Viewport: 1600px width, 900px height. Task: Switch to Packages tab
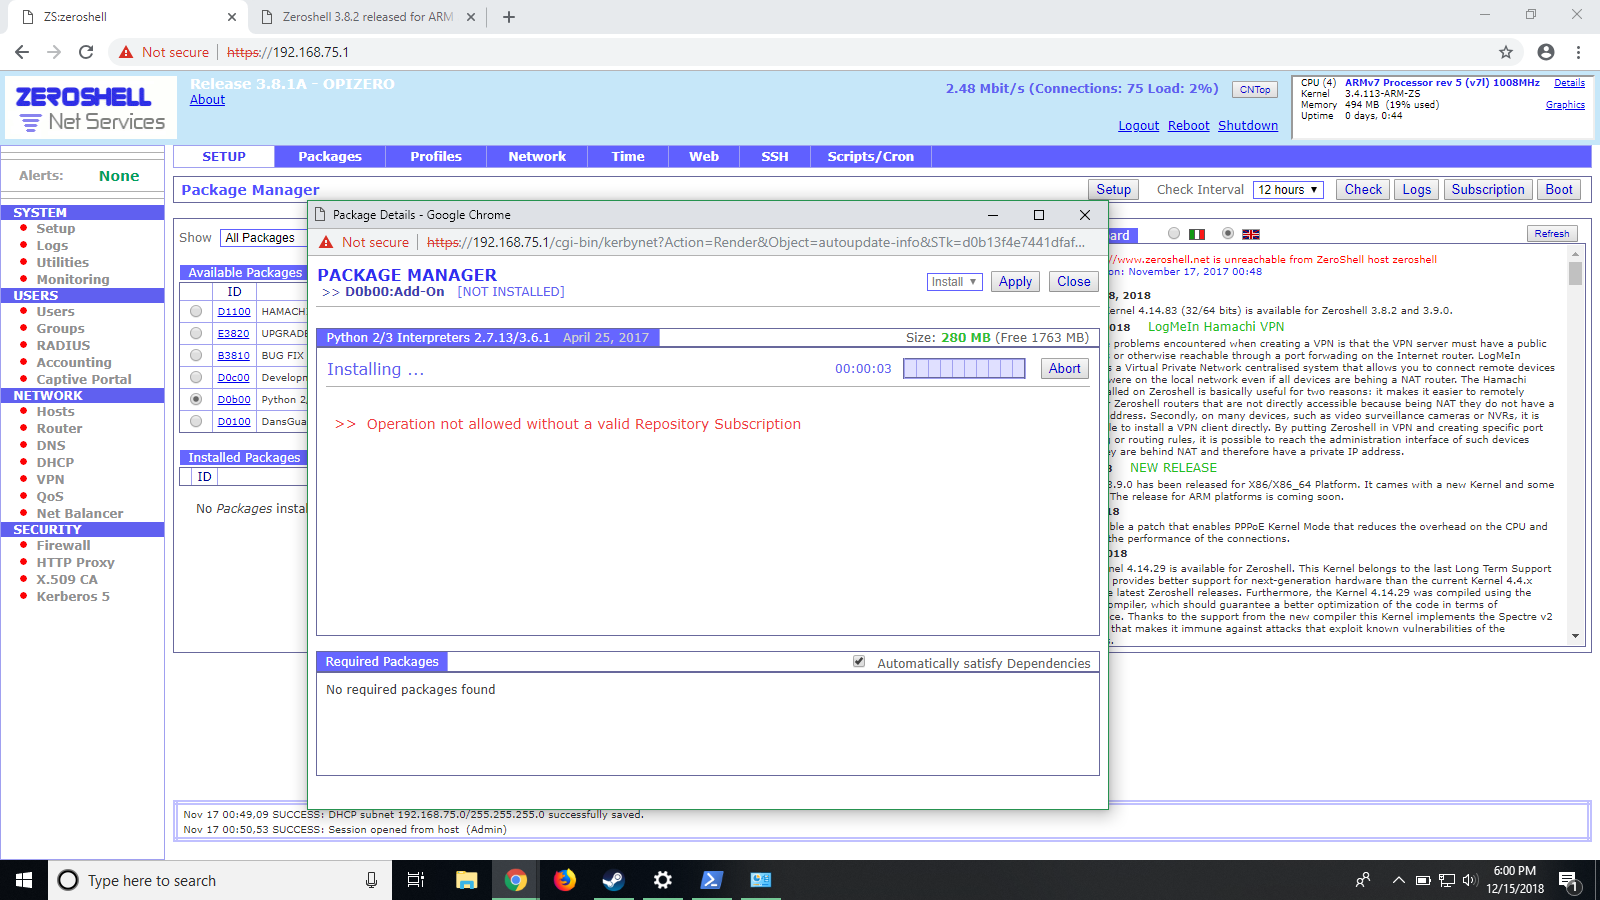point(330,157)
